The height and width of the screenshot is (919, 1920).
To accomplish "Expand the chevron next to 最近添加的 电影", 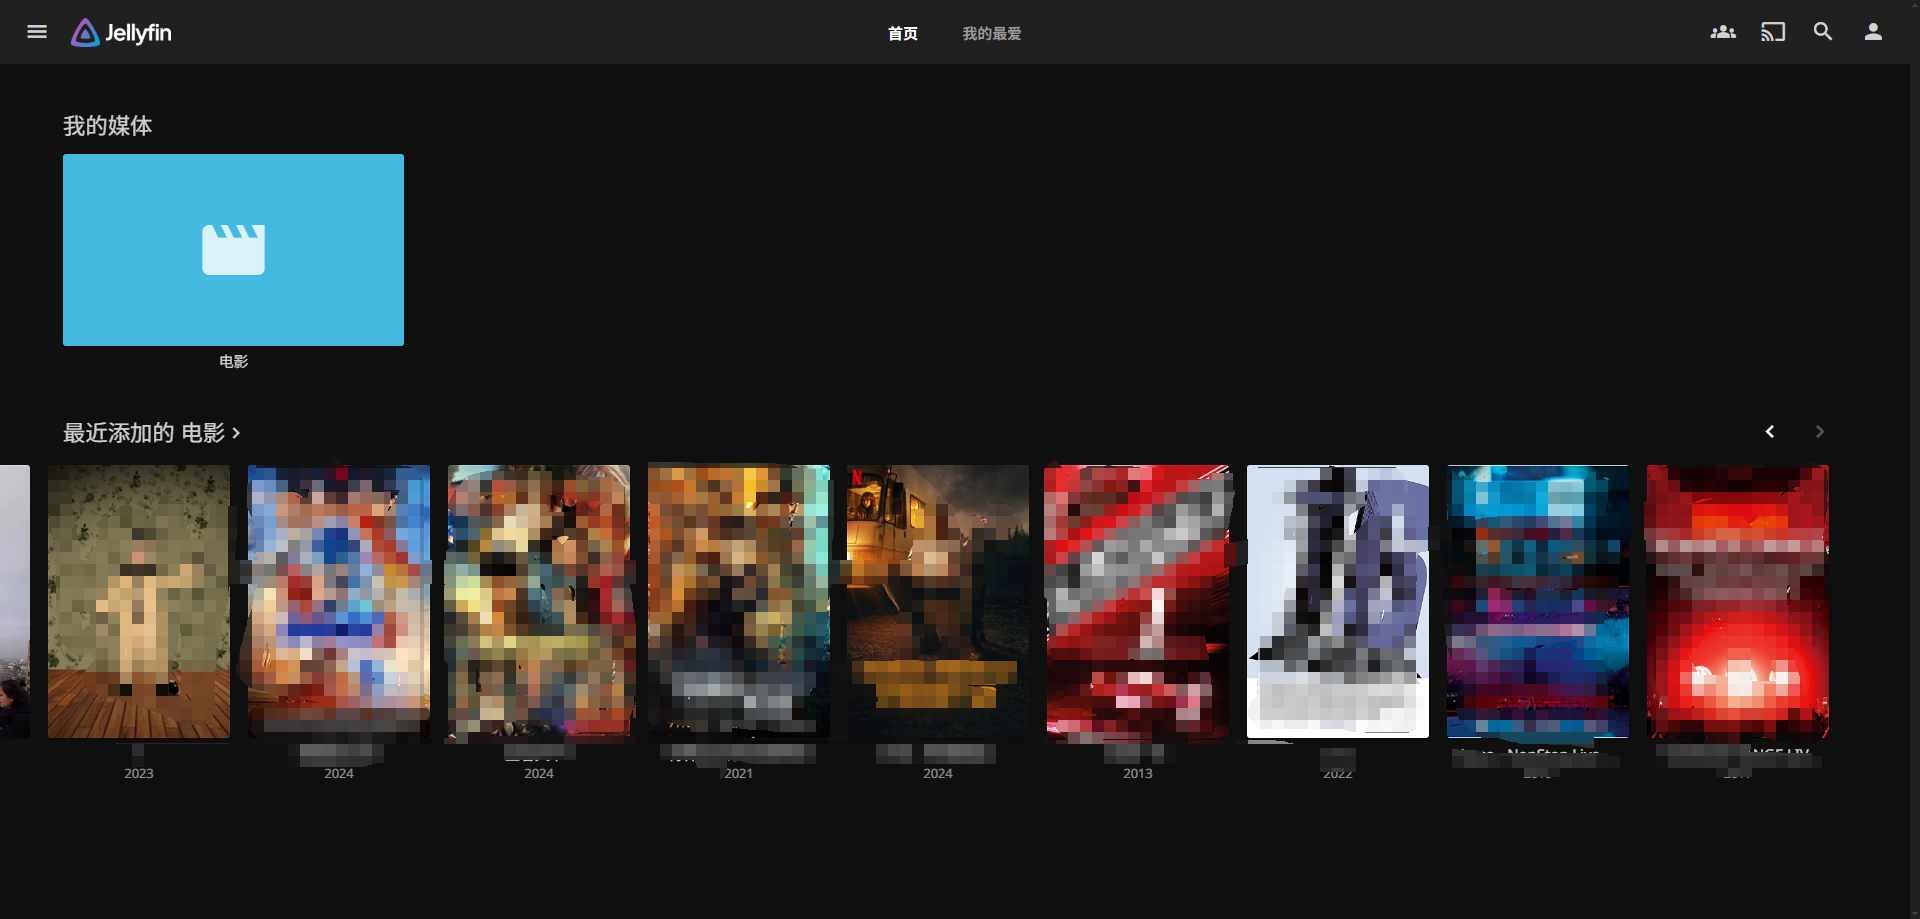I will tap(237, 433).
